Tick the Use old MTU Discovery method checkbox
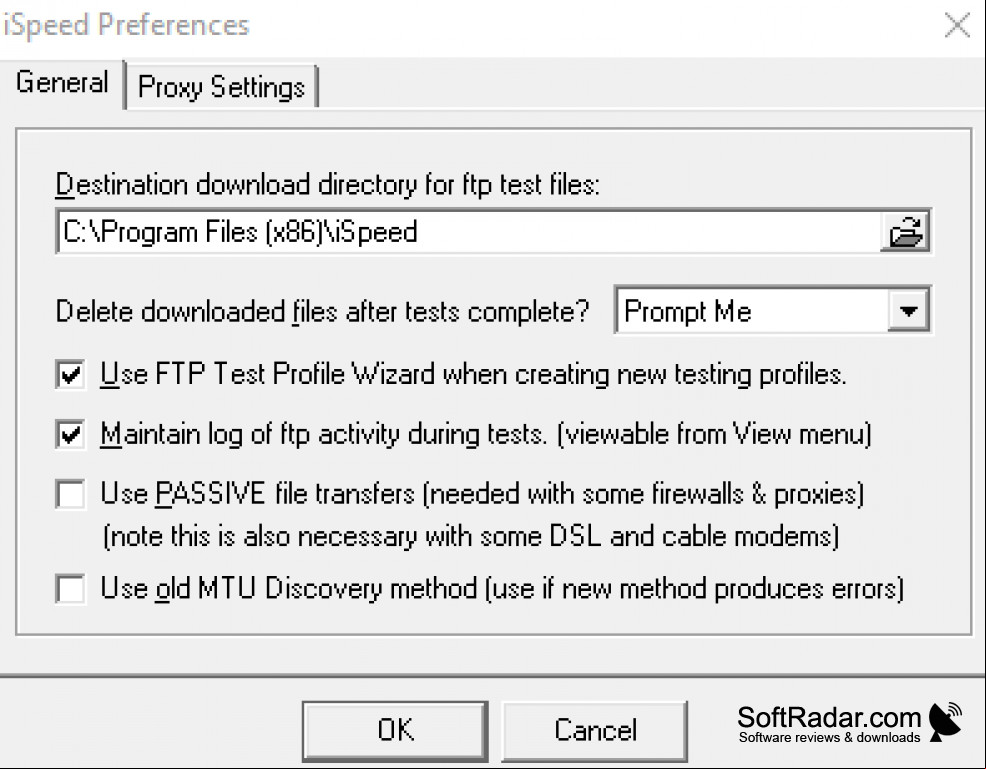This screenshot has width=986, height=769. (x=70, y=589)
